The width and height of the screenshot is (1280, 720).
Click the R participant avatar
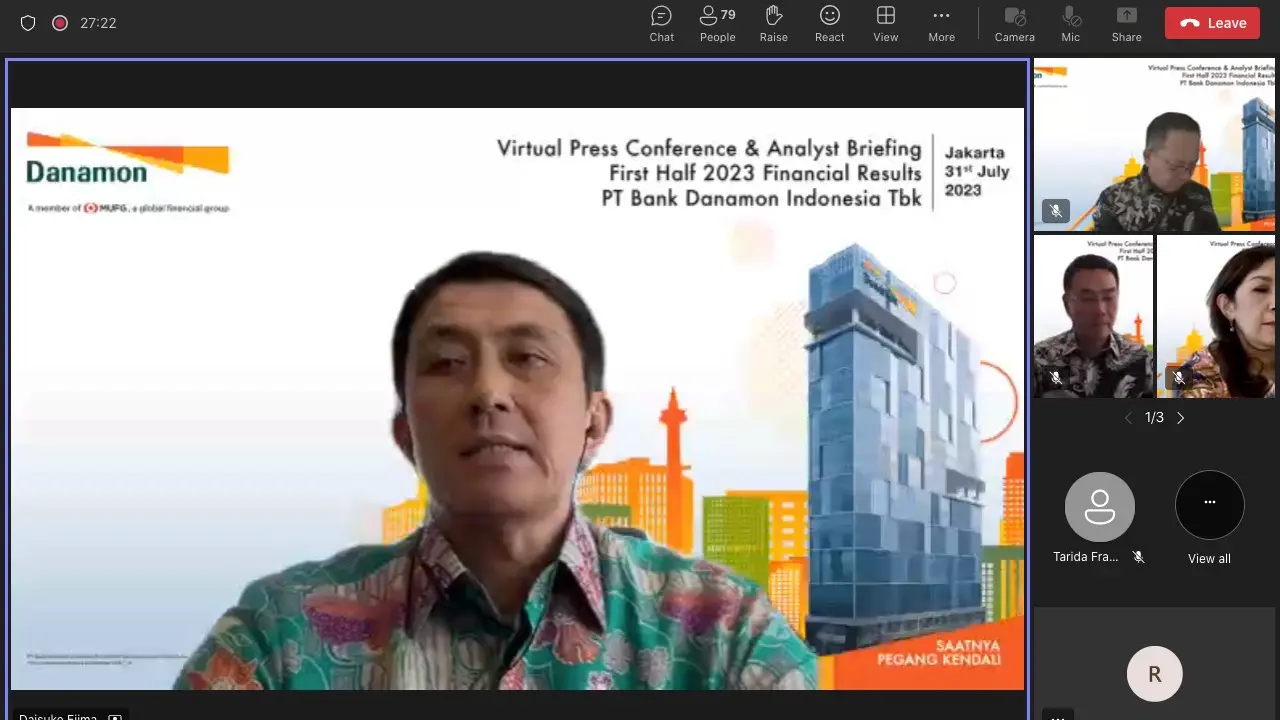(1154, 674)
